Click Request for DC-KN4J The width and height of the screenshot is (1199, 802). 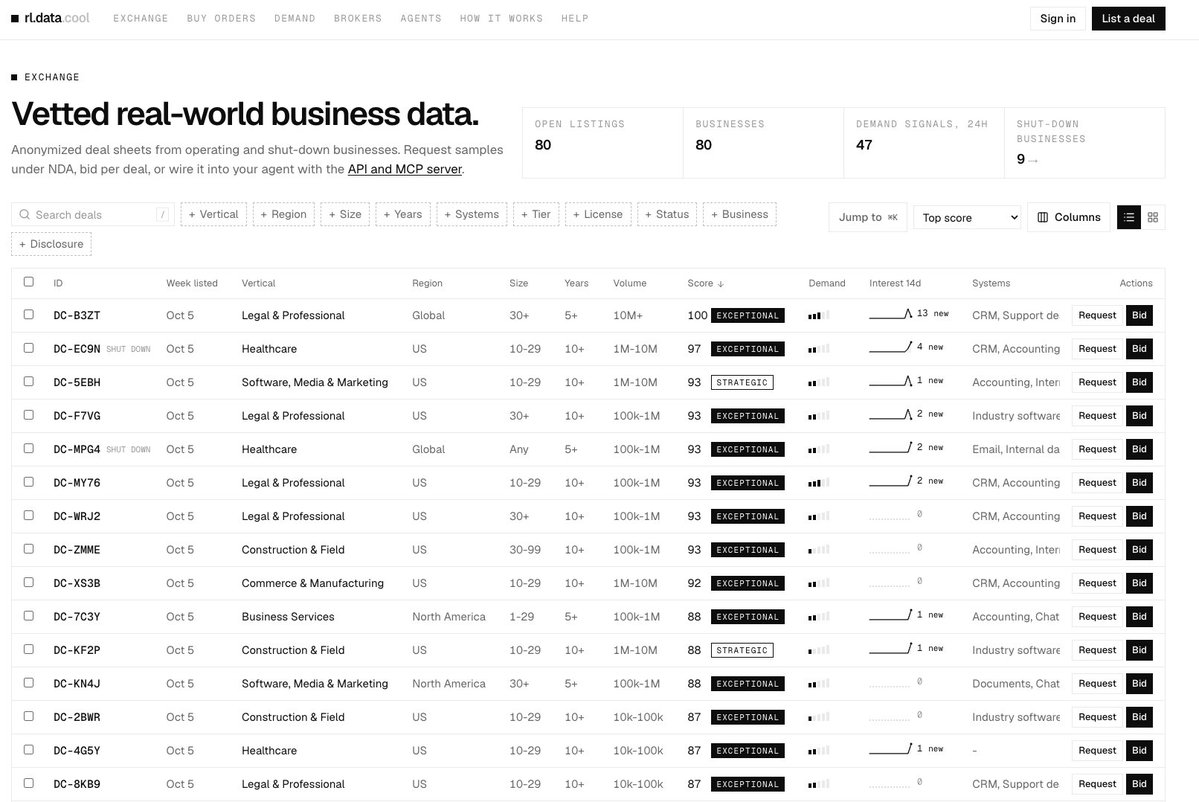pos(1097,683)
